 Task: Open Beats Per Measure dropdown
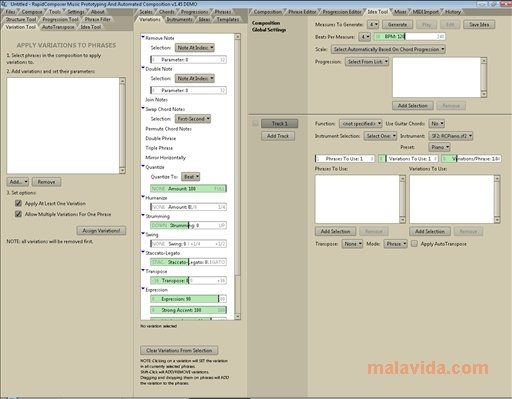click(365, 37)
